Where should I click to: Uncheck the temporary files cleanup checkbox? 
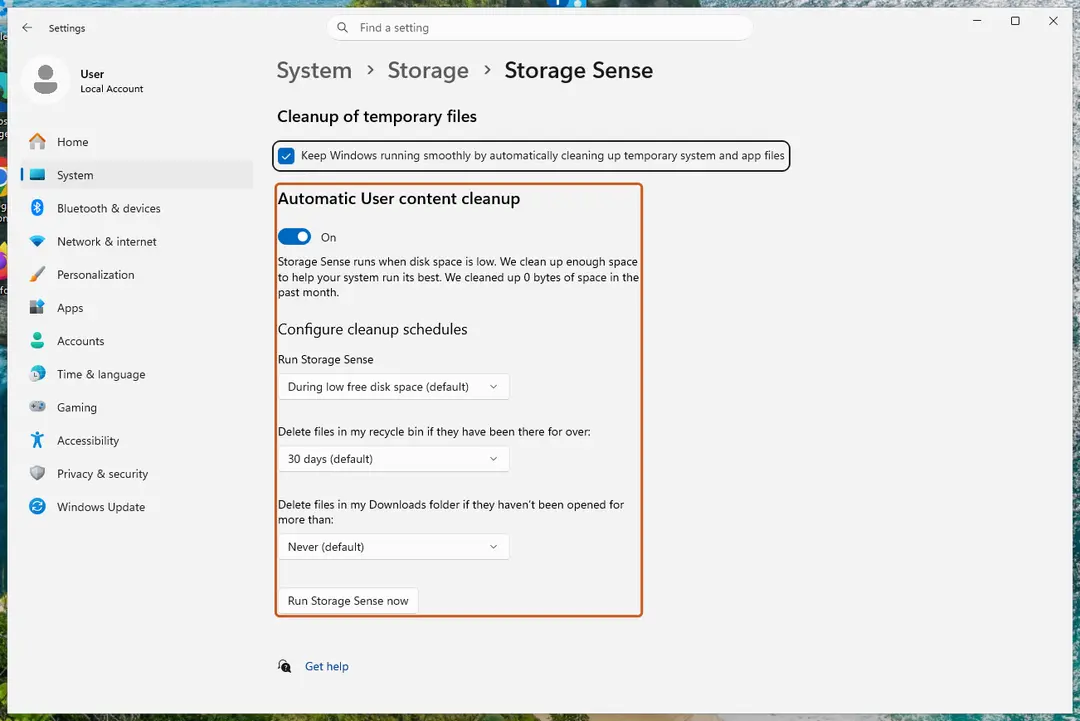click(x=286, y=156)
